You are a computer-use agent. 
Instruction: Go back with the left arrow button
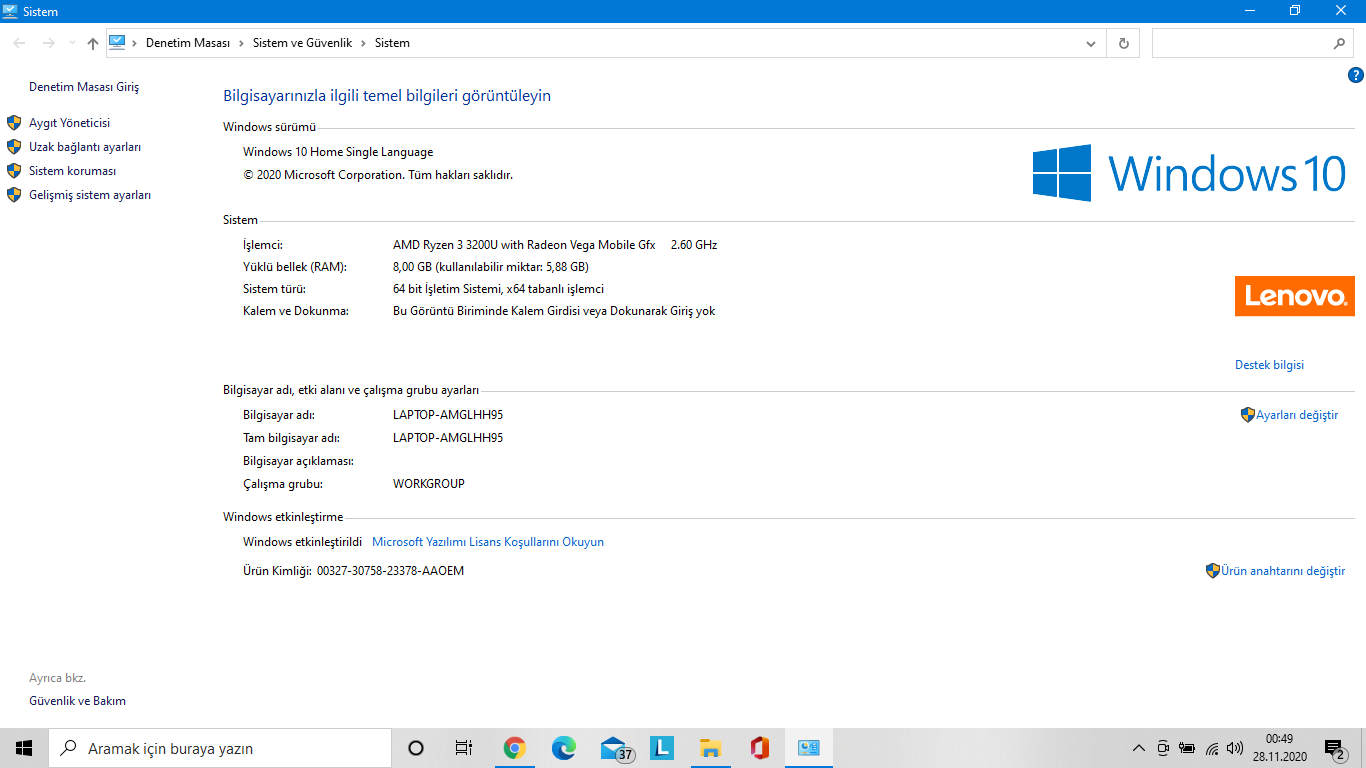click(20, 43)
